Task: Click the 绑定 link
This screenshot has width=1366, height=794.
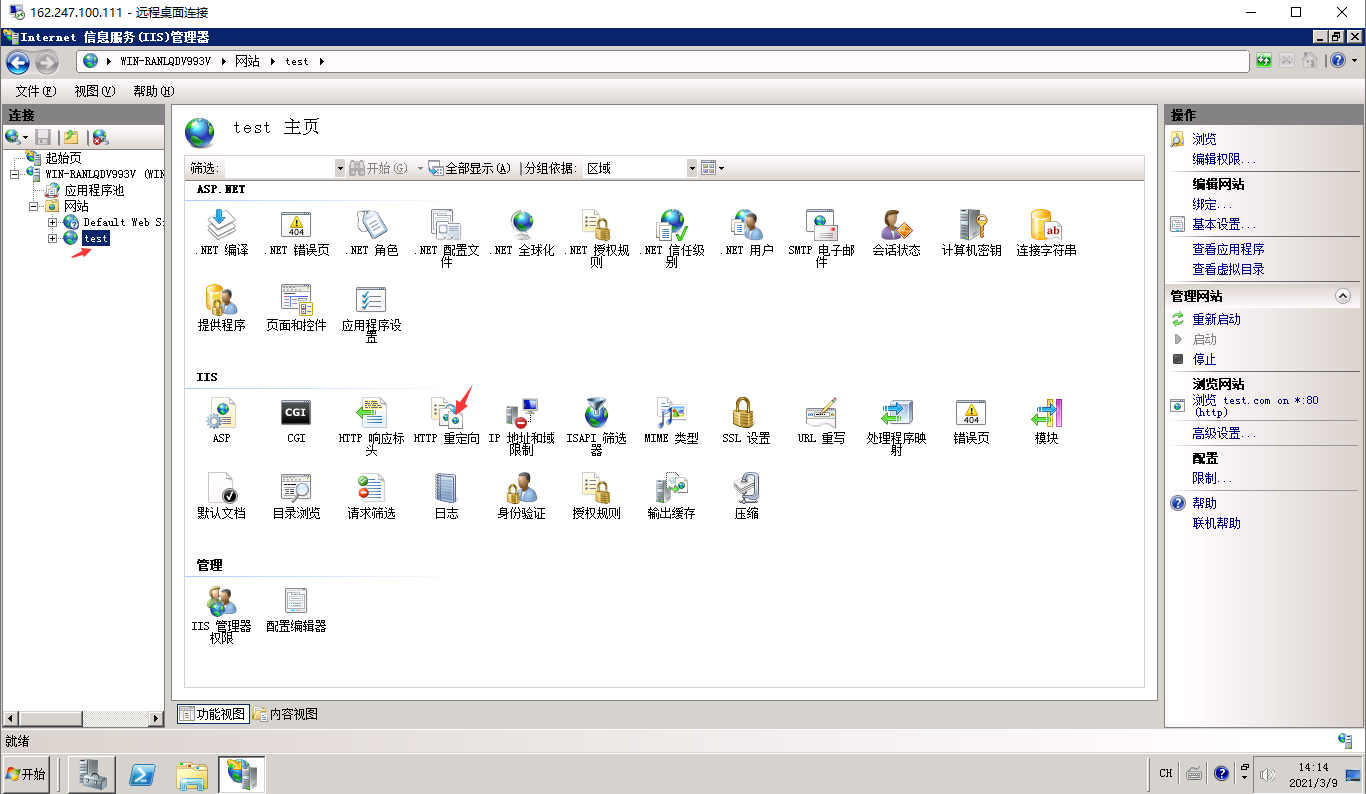Action: 1211,204
